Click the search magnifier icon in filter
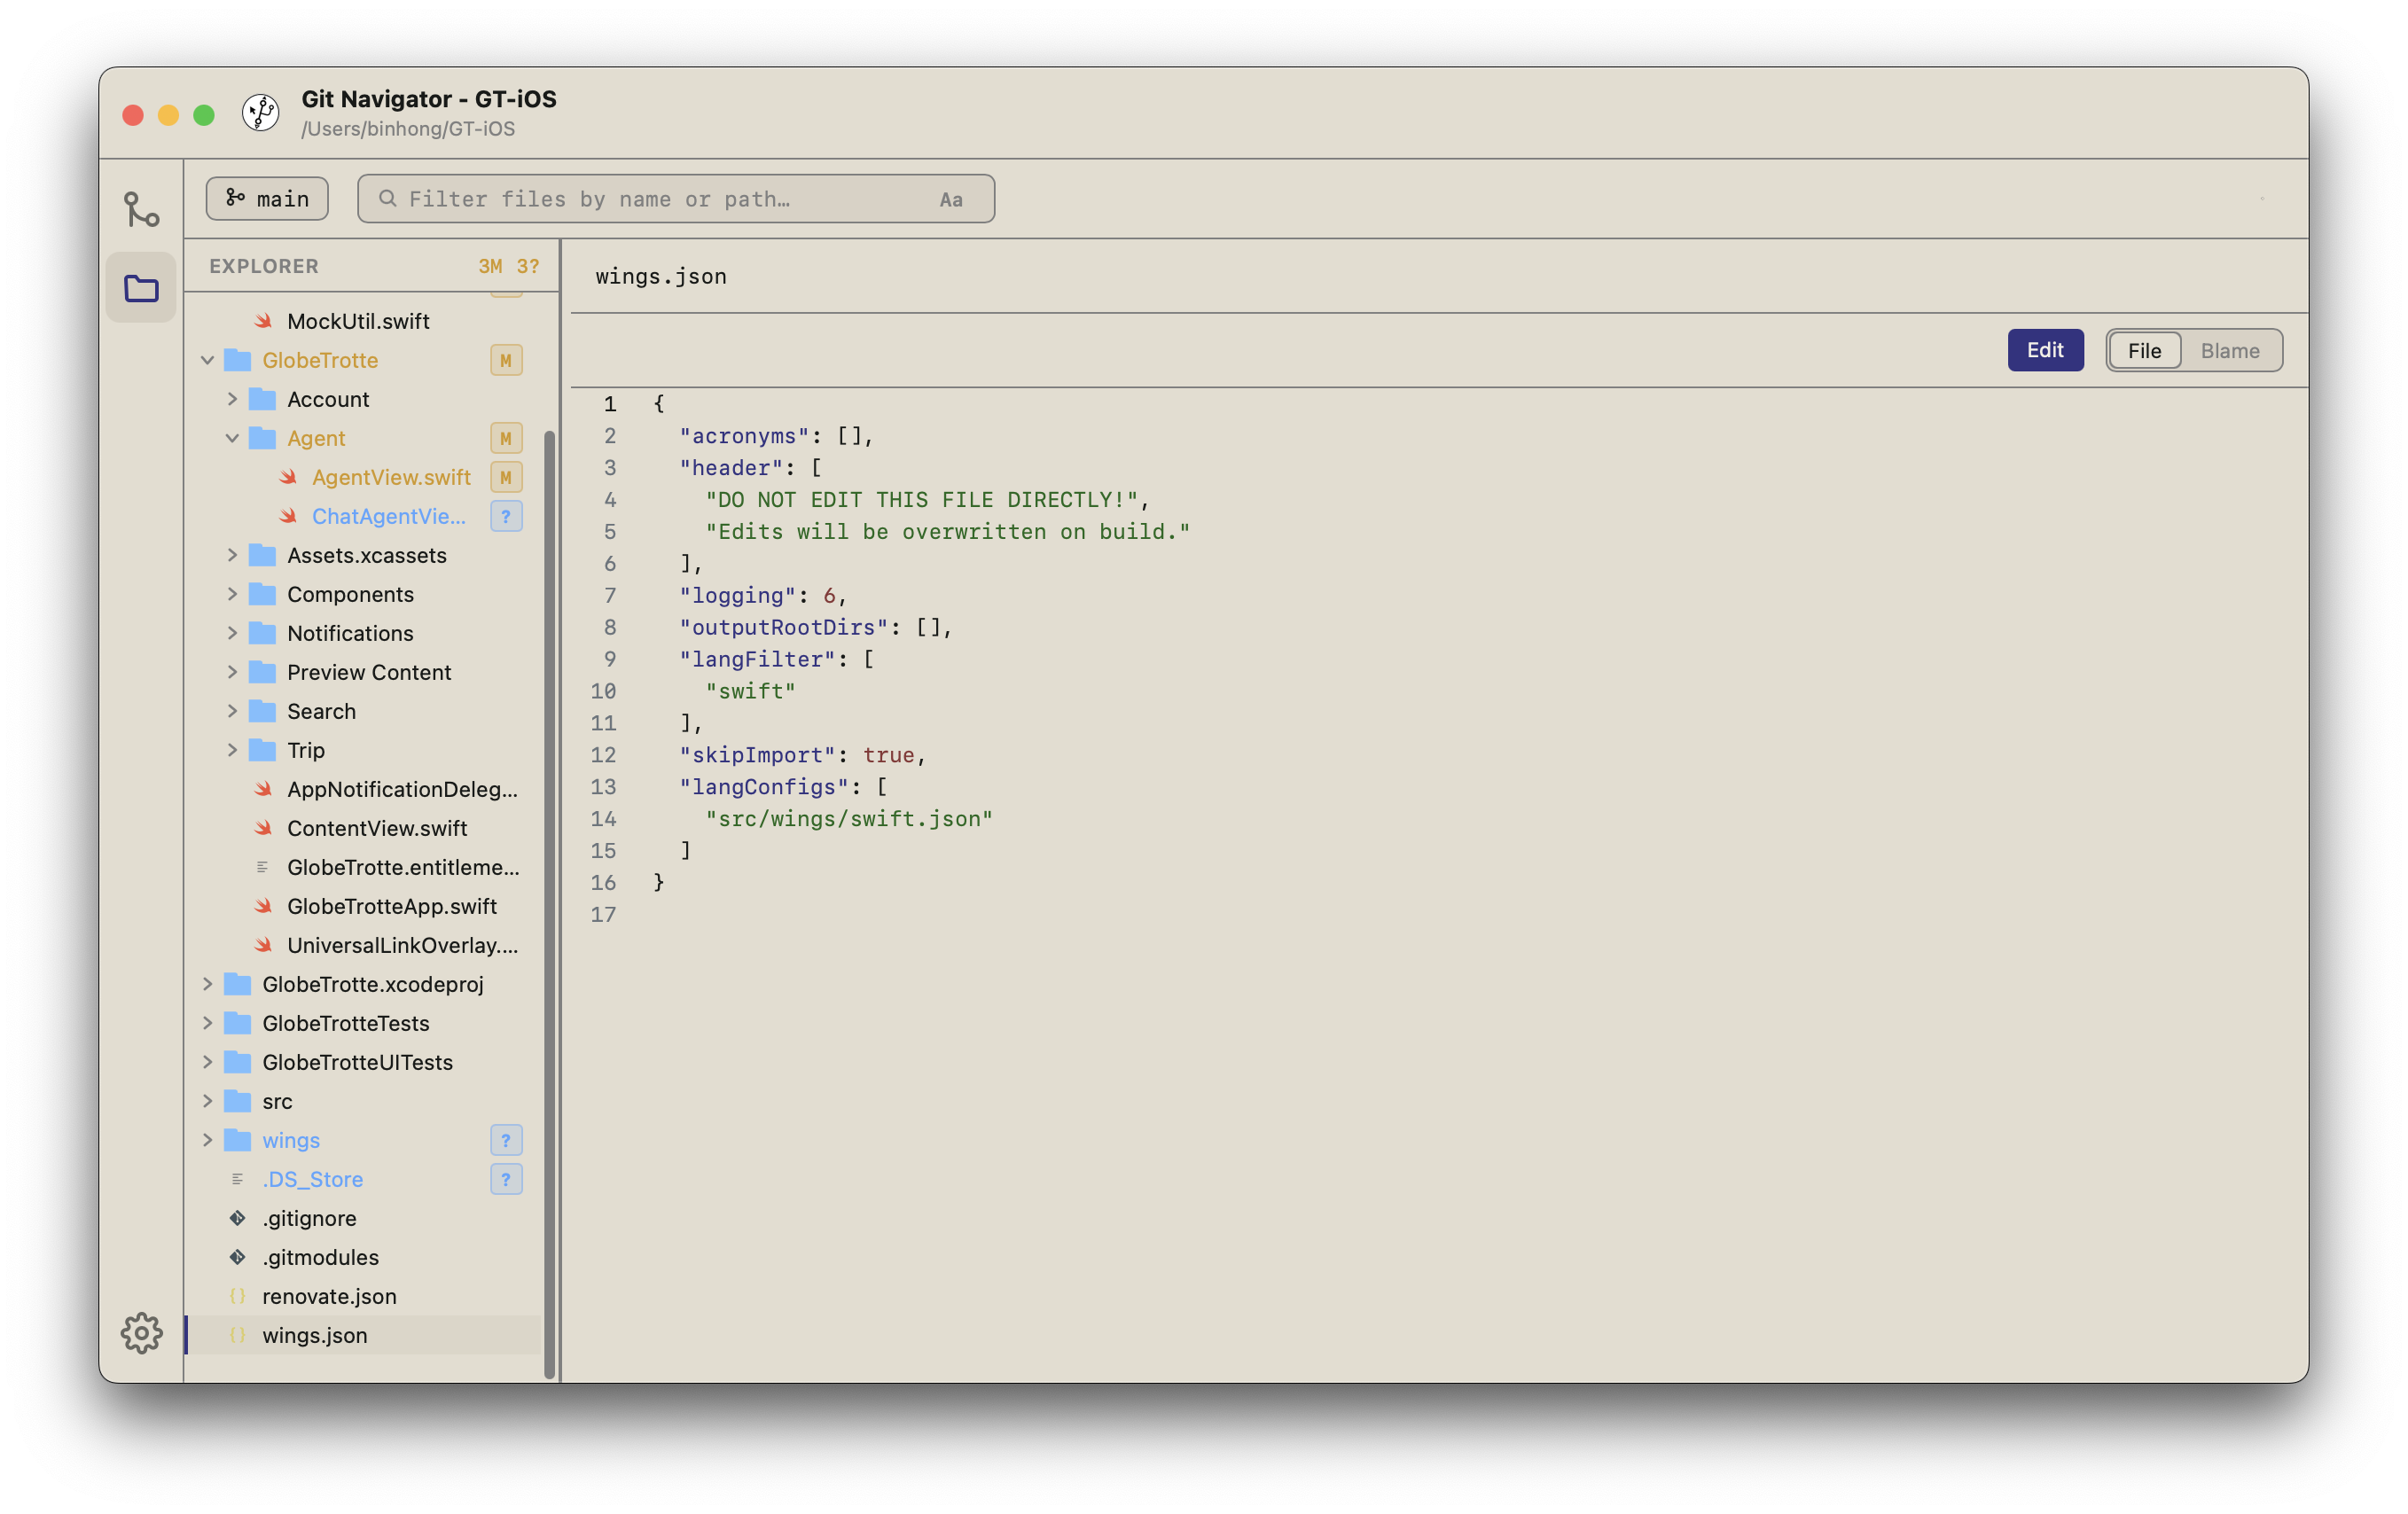The image size is (2408, 1514). pos(388,198)
